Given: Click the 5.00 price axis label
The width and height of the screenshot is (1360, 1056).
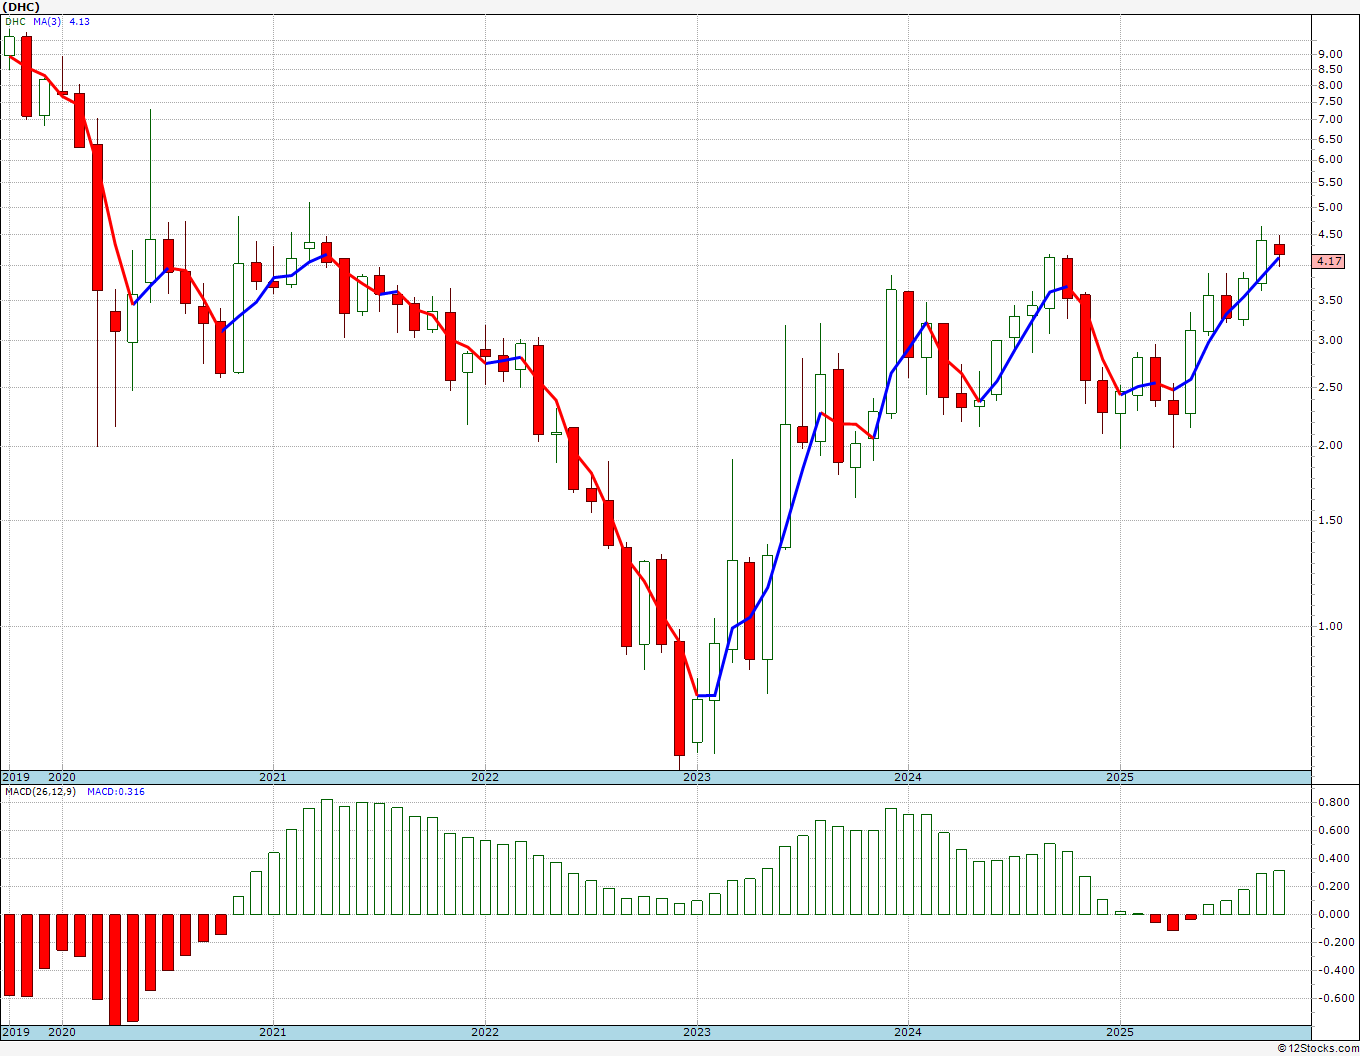Looking at the screenshot, I should click(1330, 207).
